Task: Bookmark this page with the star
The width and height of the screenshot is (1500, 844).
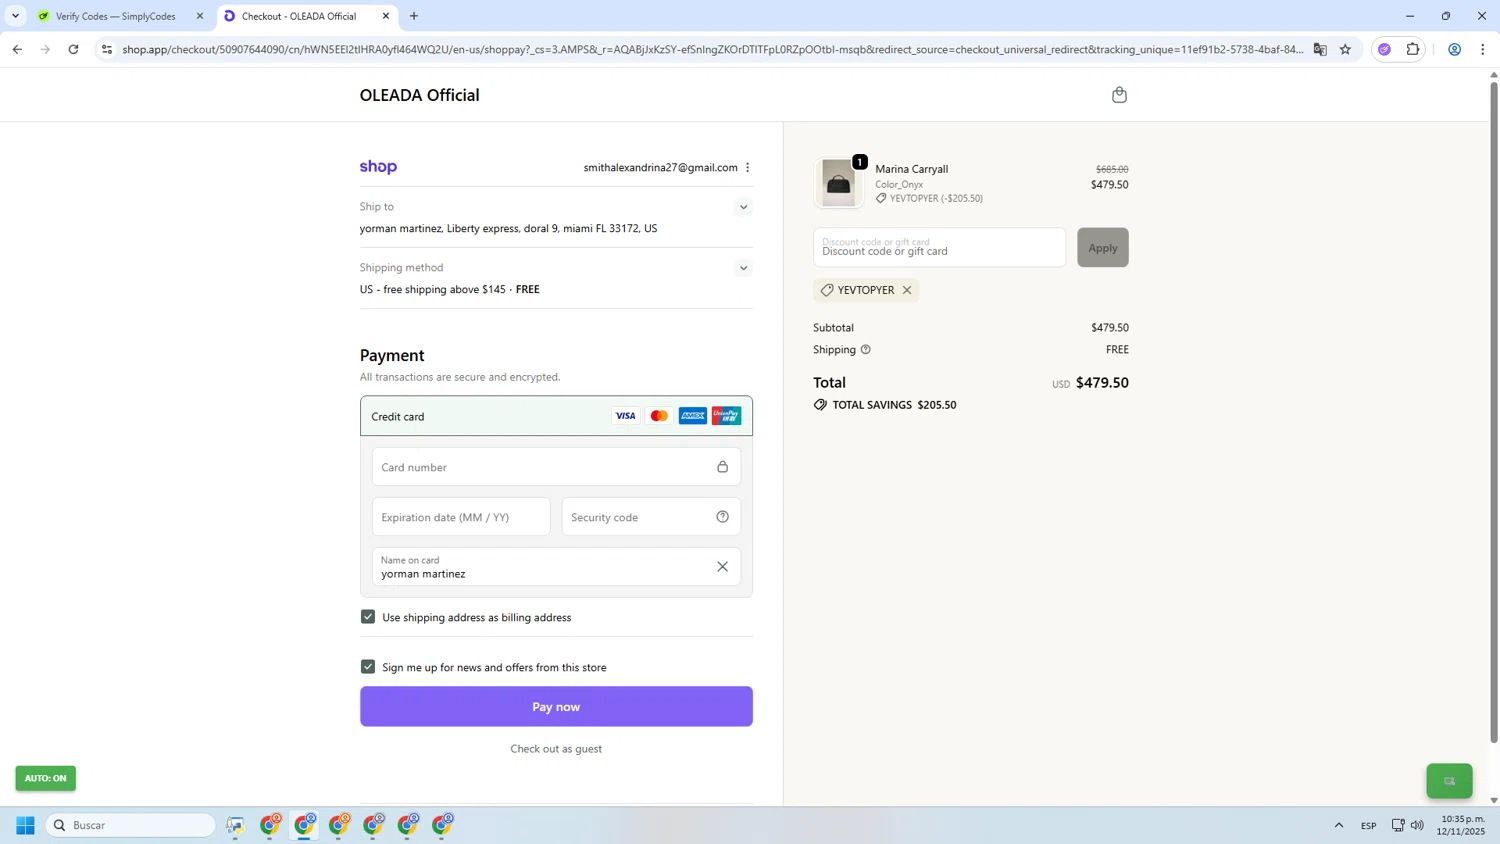Action: 1346,49
